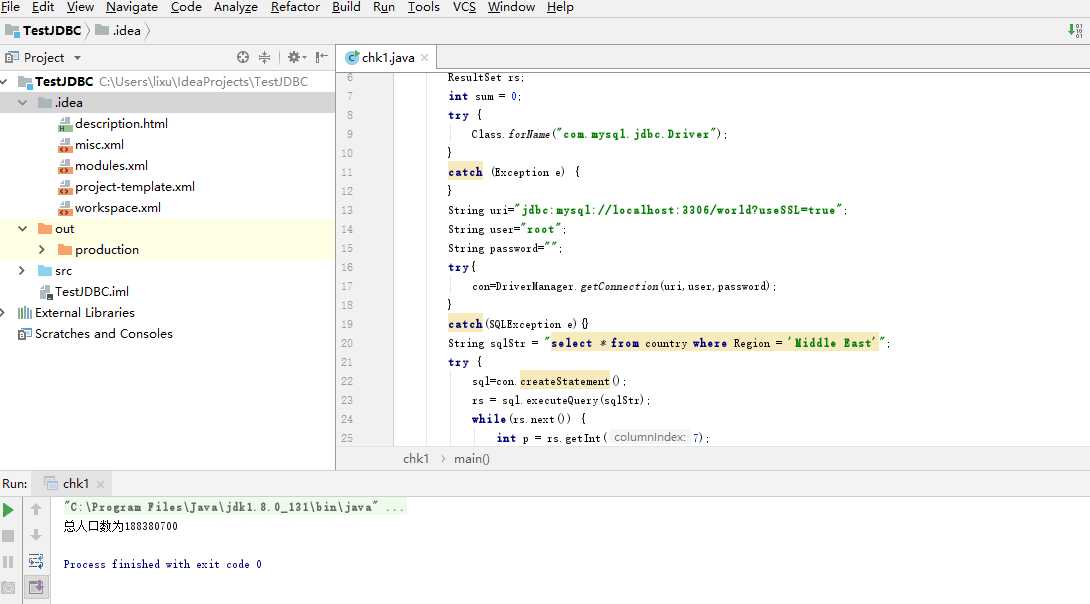The width and height of the screenshot is (1090, 604).
Task: Click the TestJDBC.iml file icon
Action: point(45,292)
